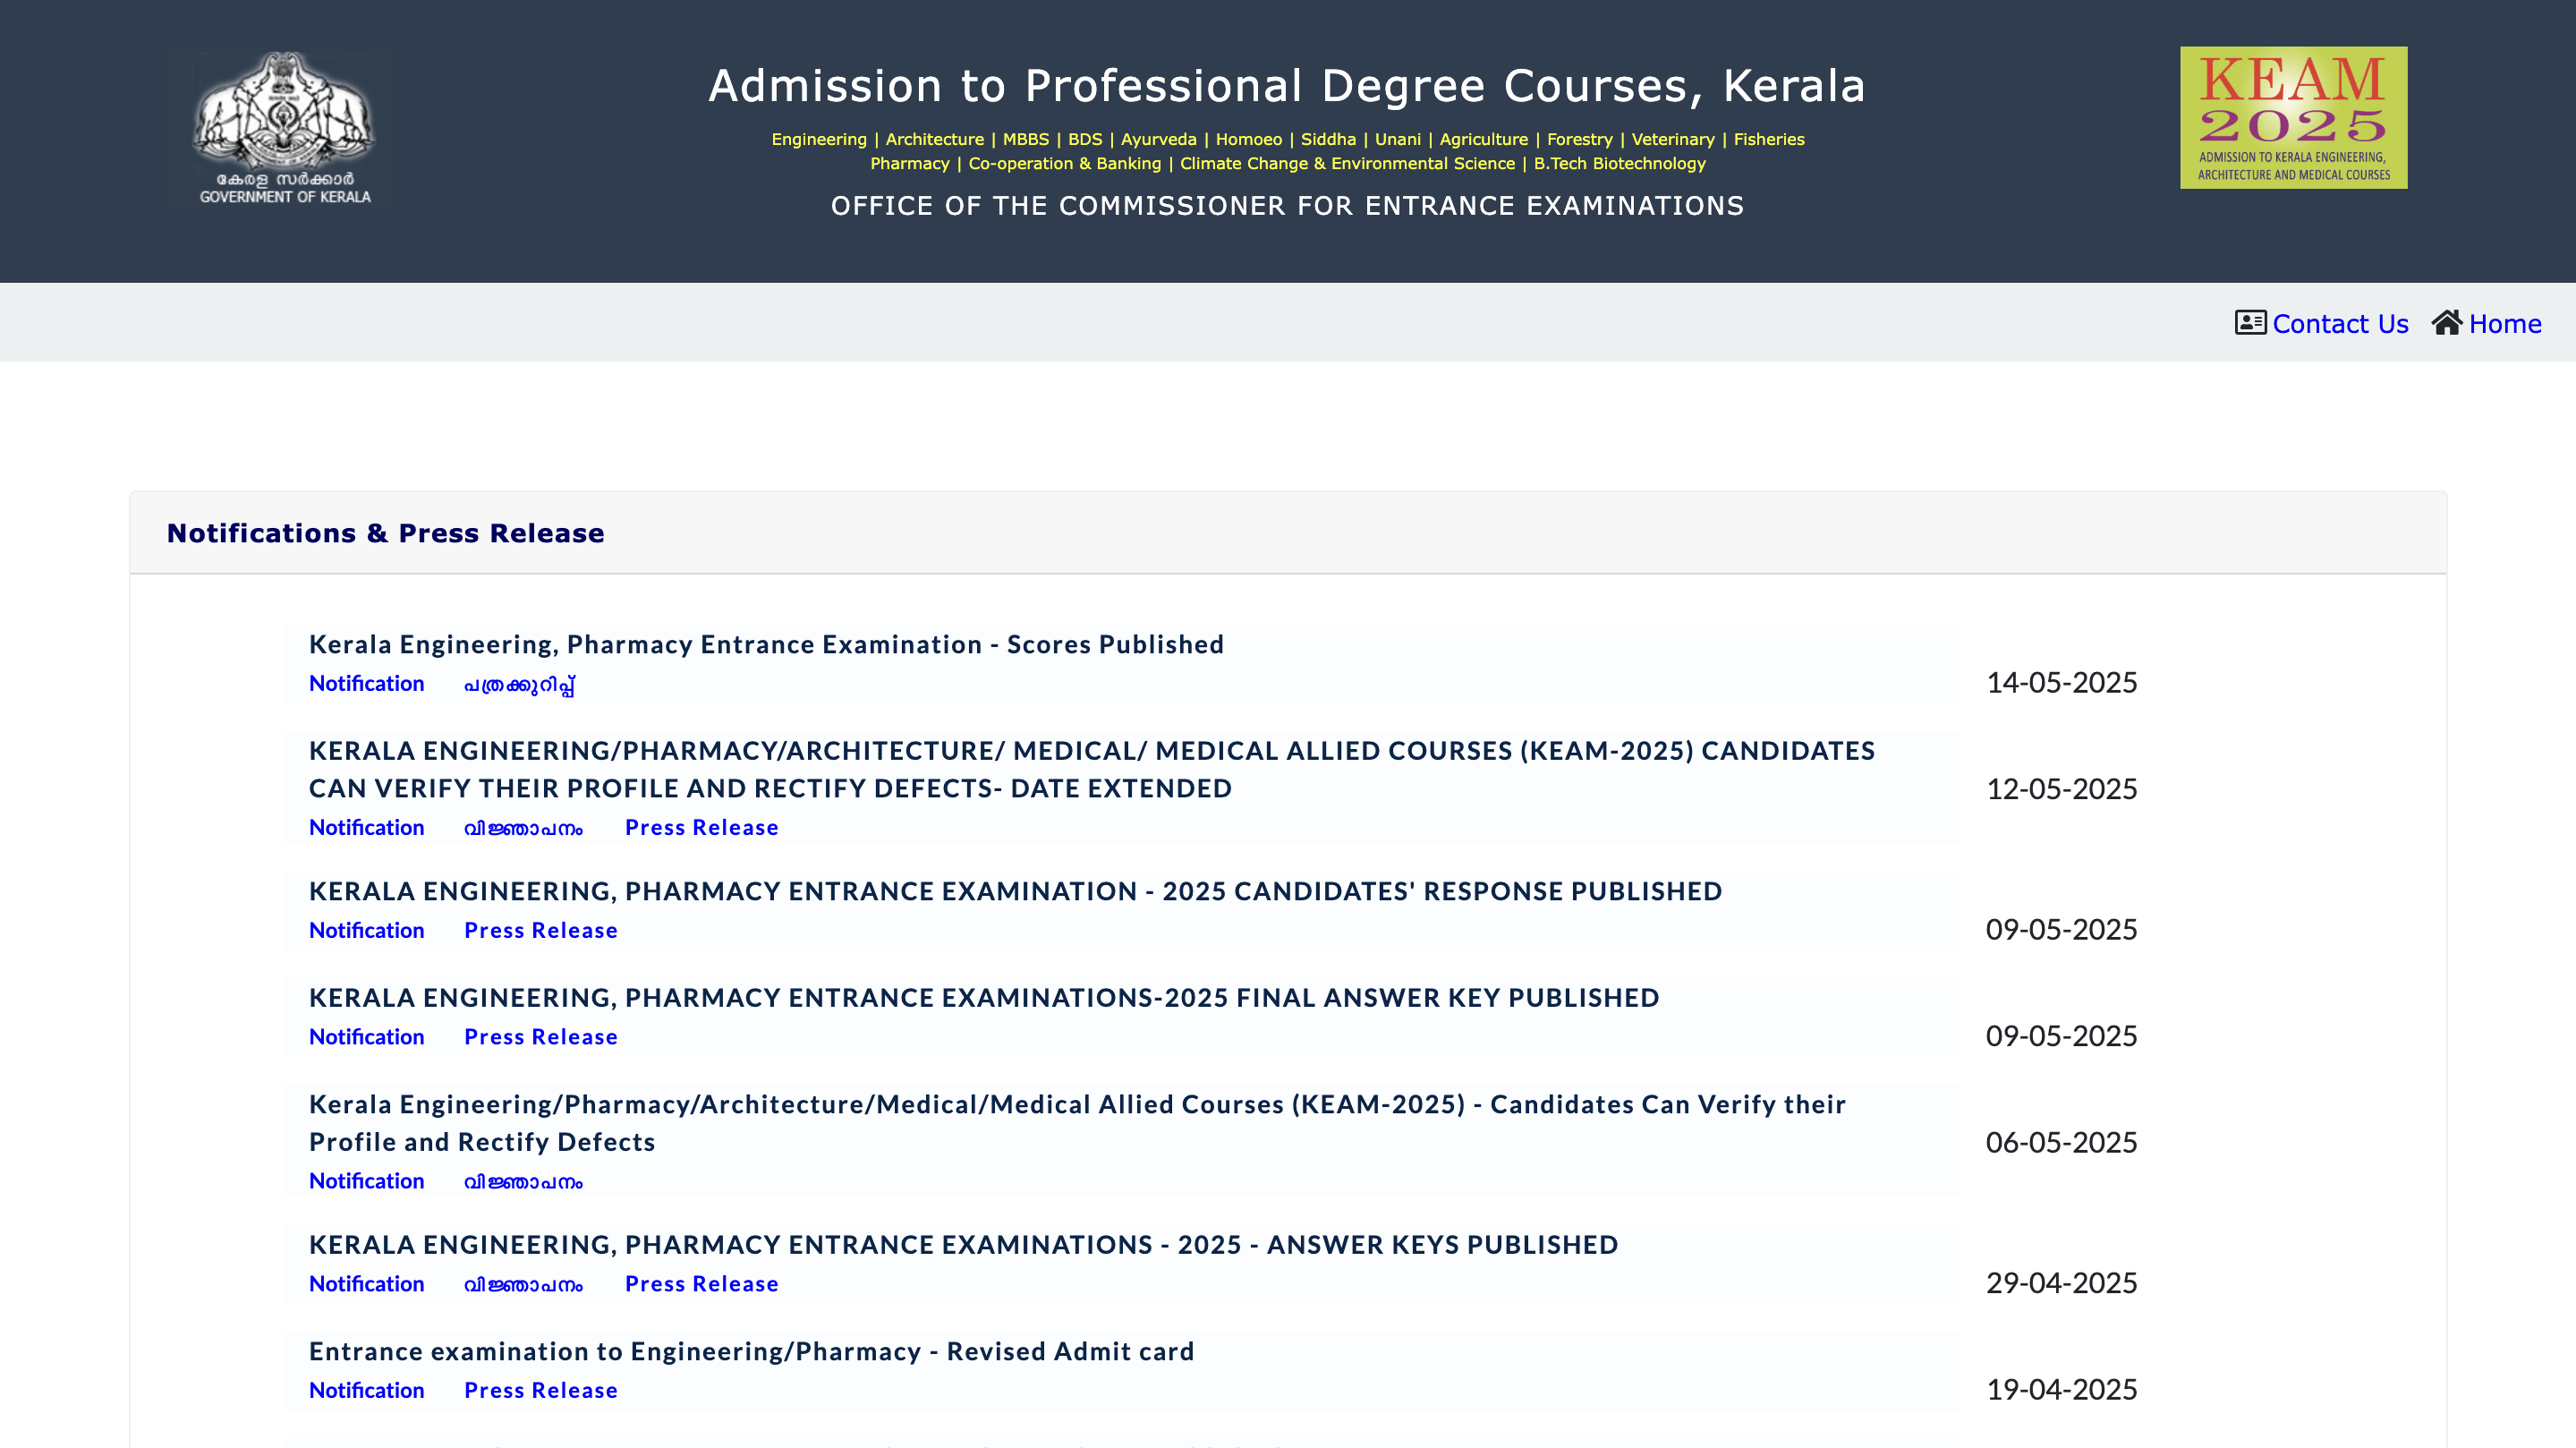Screen dimensions: 2576x1448
Task: Click the Contact Us card icon
Action: point(2249,322)
